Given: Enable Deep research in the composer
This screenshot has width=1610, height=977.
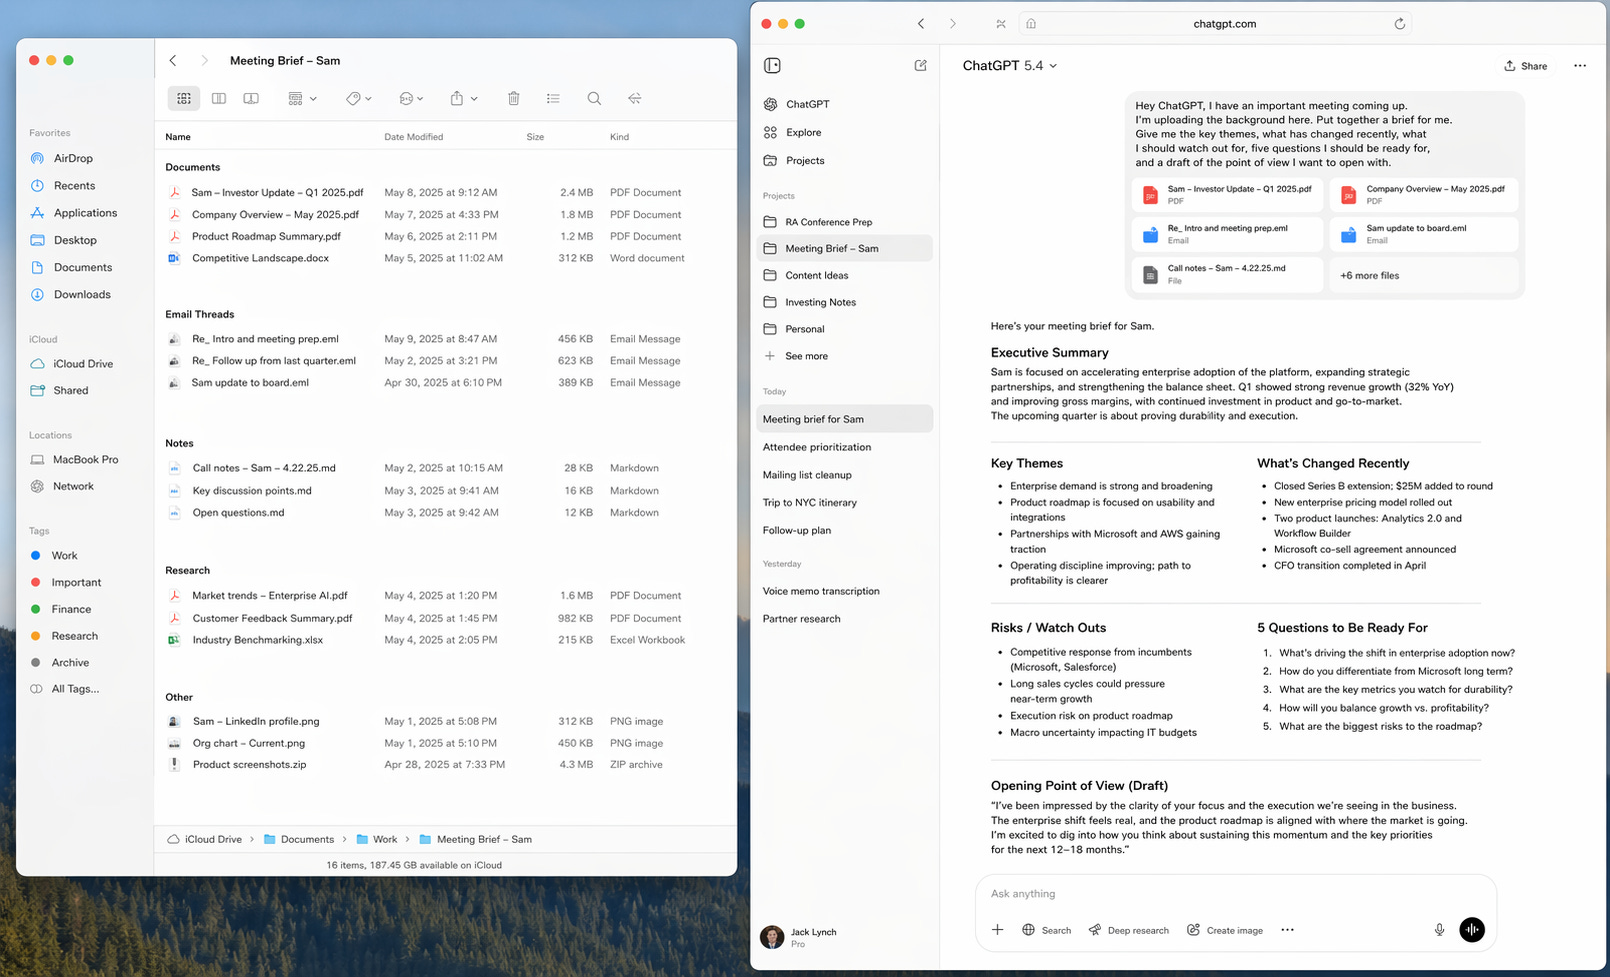Looking at the screenshot, I should click(1128, 930).
